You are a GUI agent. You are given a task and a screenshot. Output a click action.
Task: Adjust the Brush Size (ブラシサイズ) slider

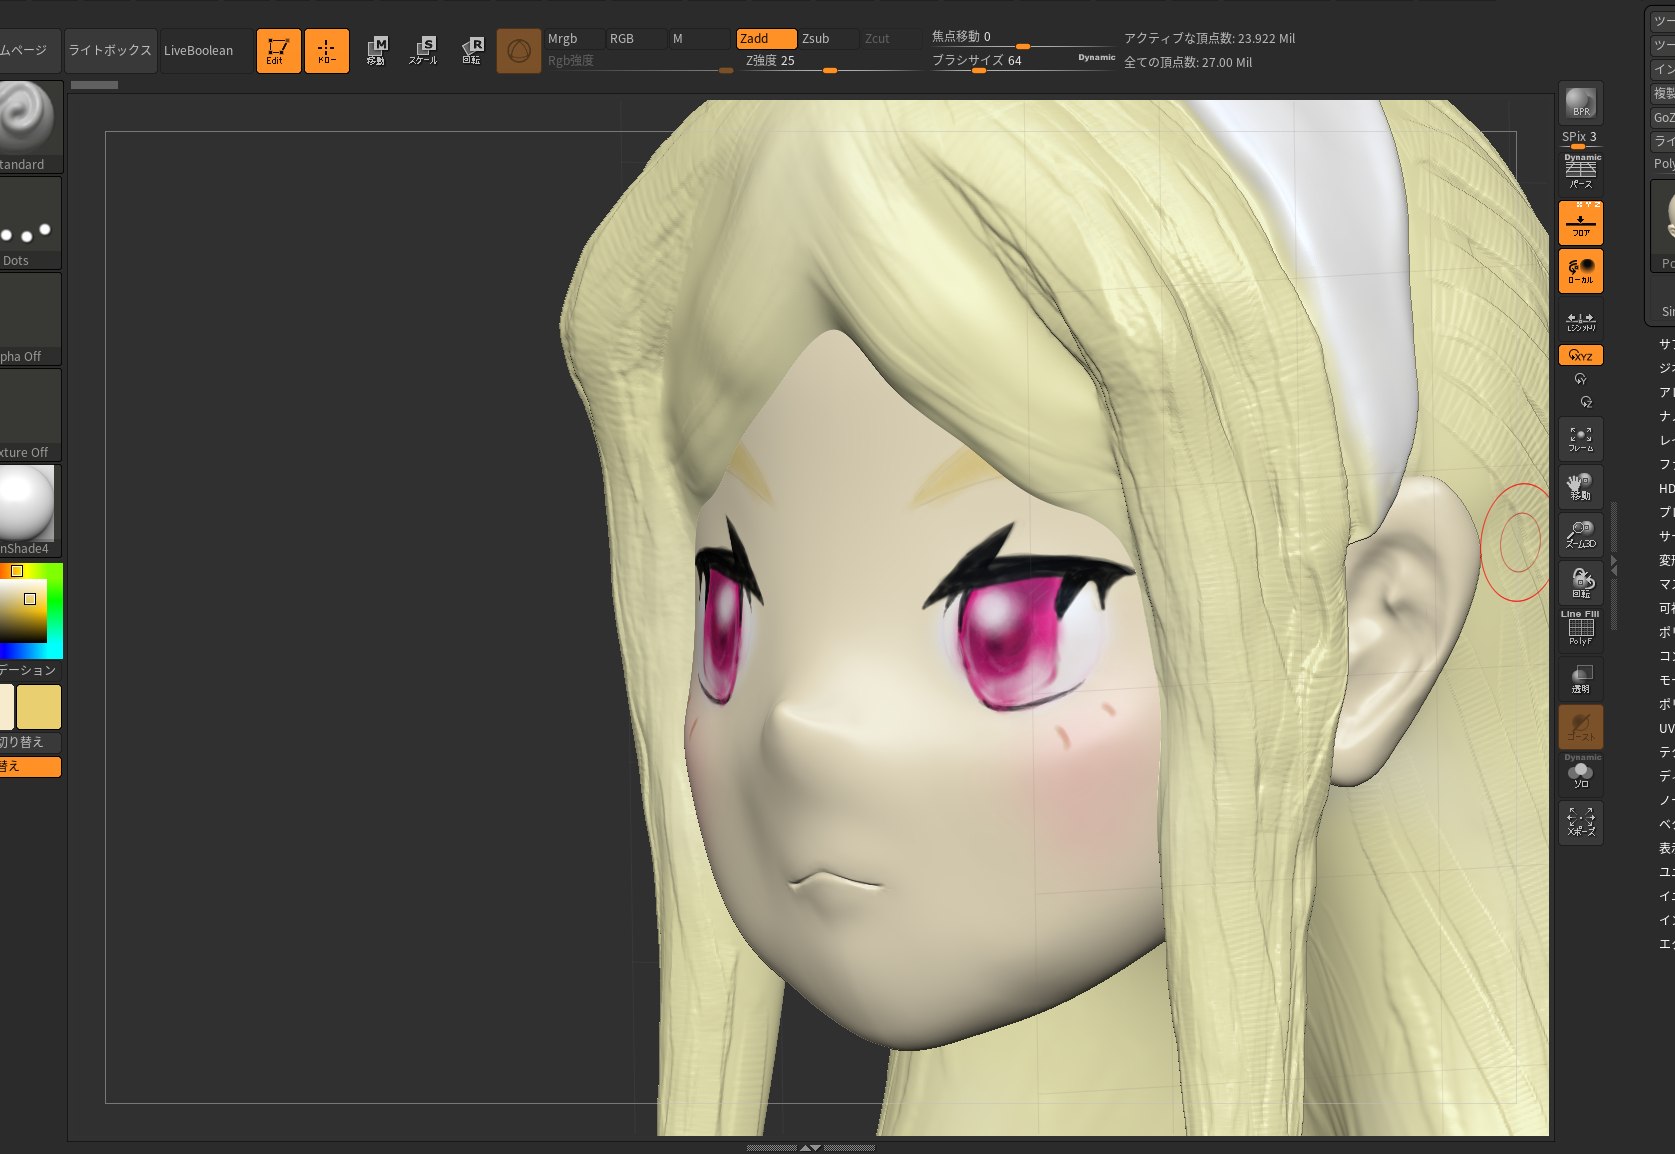(1003, 61)
